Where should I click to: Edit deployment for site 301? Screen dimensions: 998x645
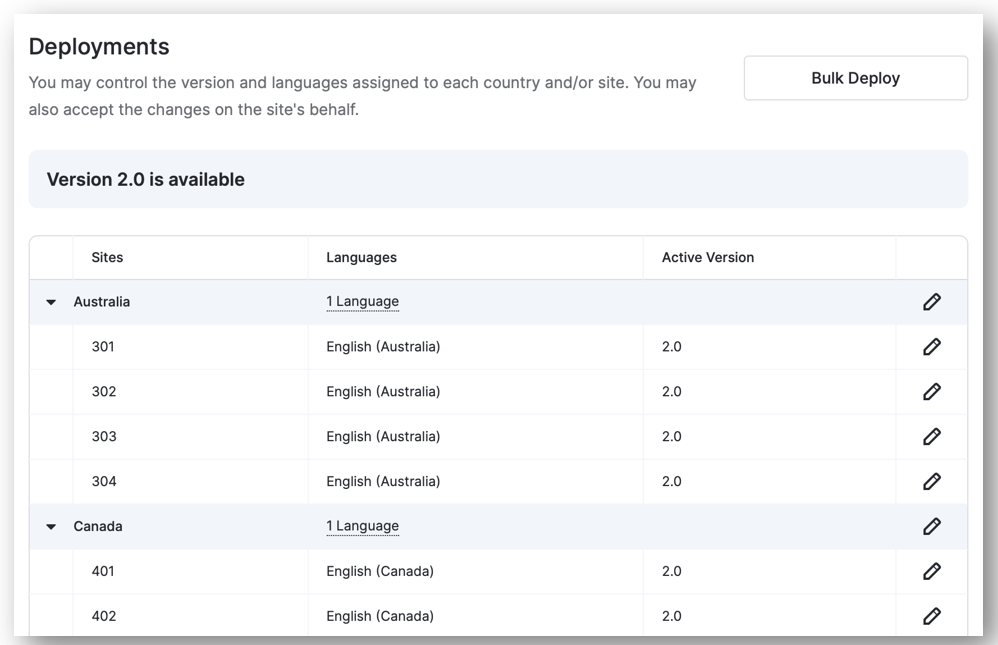point(931,347)
